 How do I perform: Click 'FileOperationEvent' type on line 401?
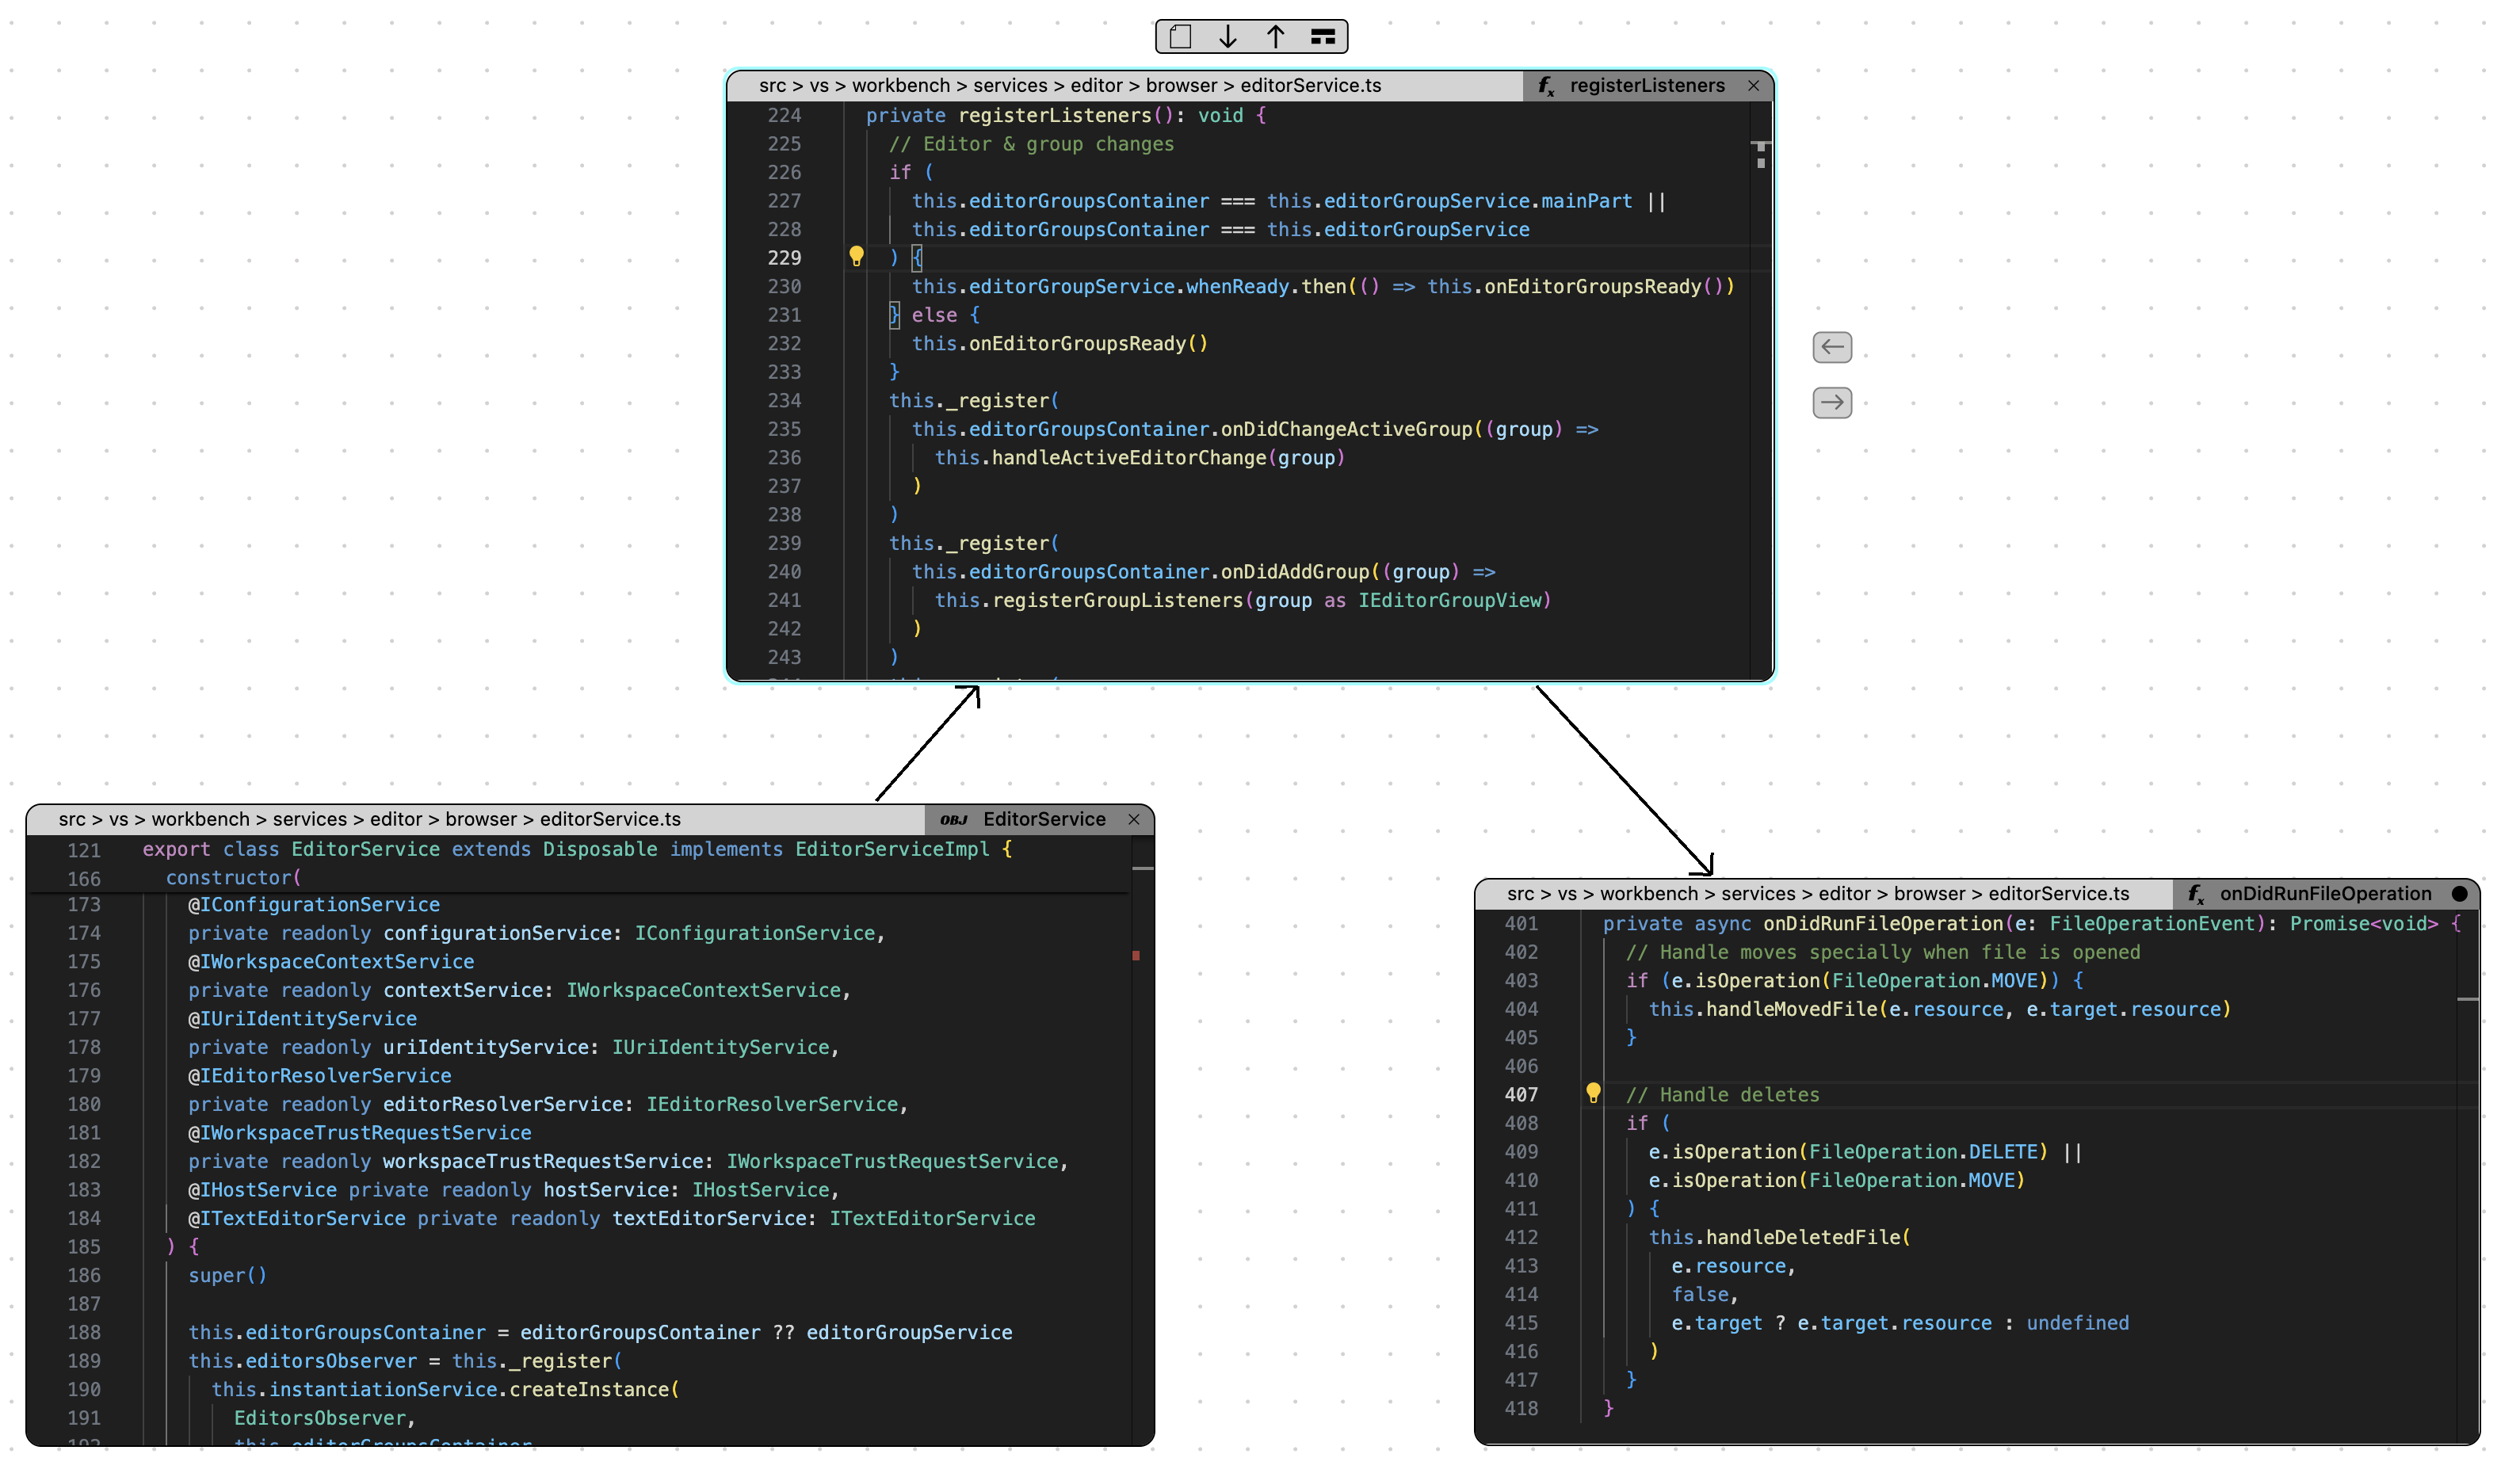coord(2152,924)
